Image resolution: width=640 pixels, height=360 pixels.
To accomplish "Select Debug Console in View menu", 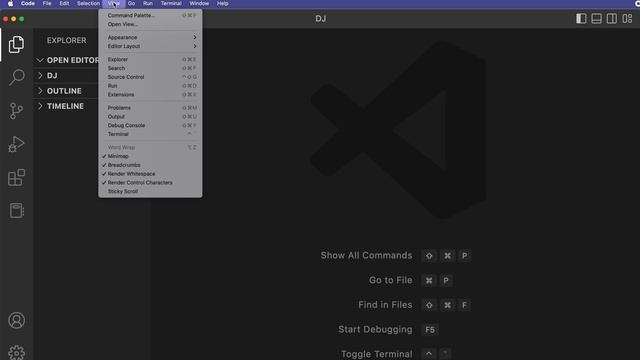I will pyautogui.click(x=150, y=125).
